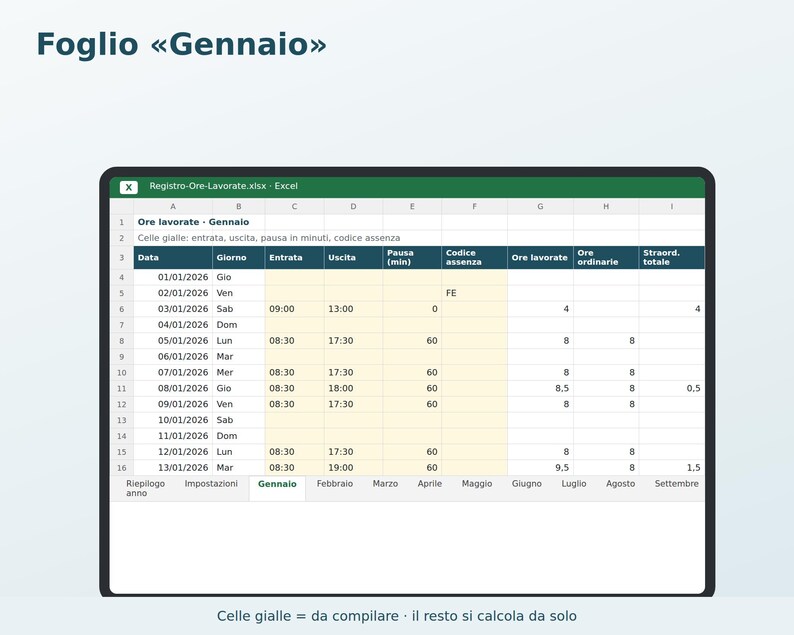Click the 'Ore ordinarie' heading cell
Screen dimensions: 794x635
click(x=606, y=258)
